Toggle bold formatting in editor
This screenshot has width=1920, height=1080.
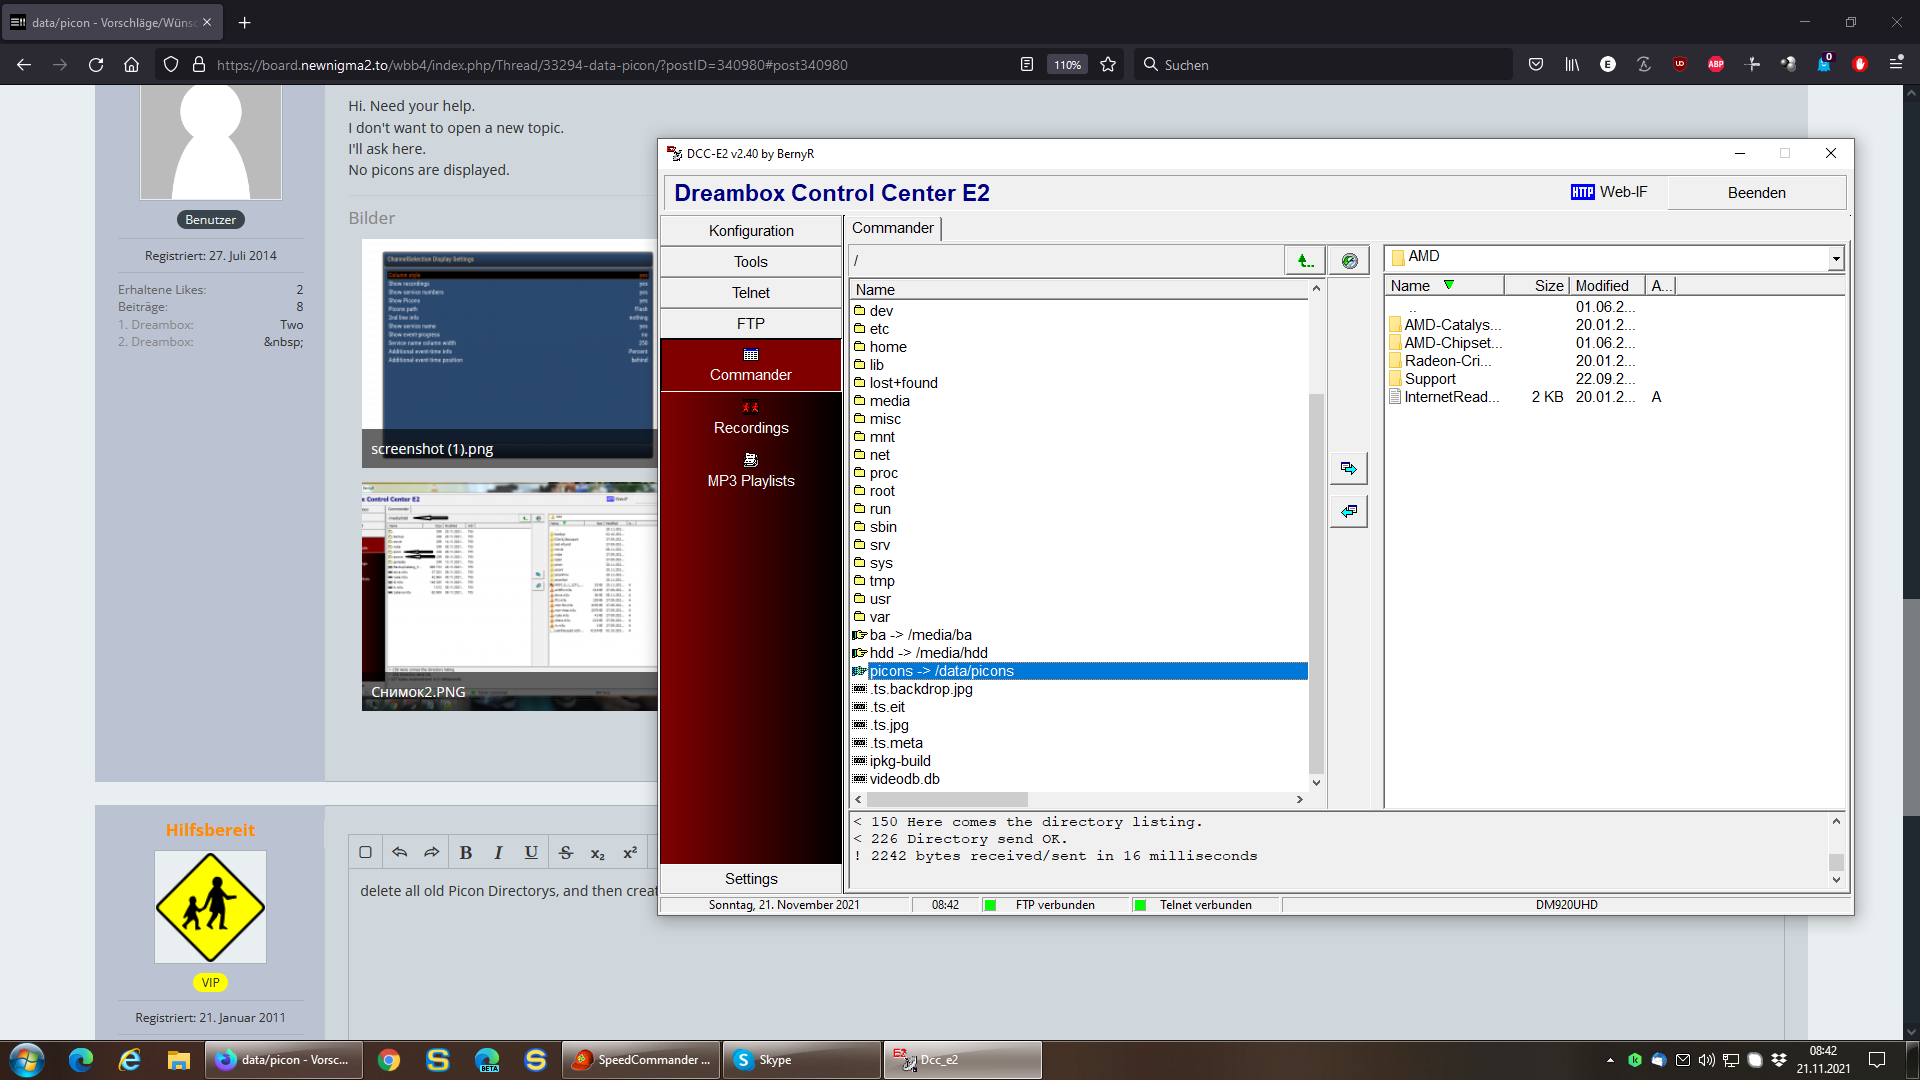[465, 853]
